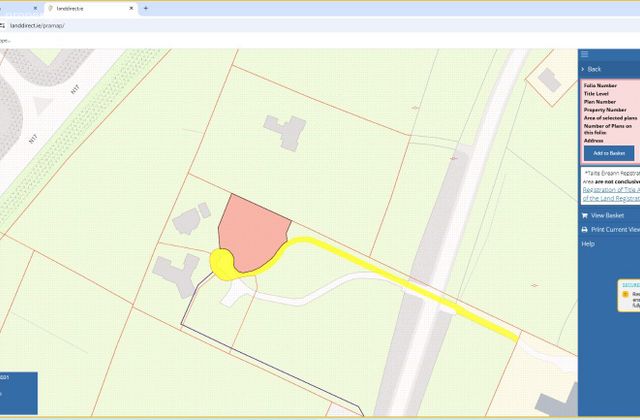Click the View Basket label
Image resolution: width=640 pixels, height=420 pixels.
(x=607, y=216)
